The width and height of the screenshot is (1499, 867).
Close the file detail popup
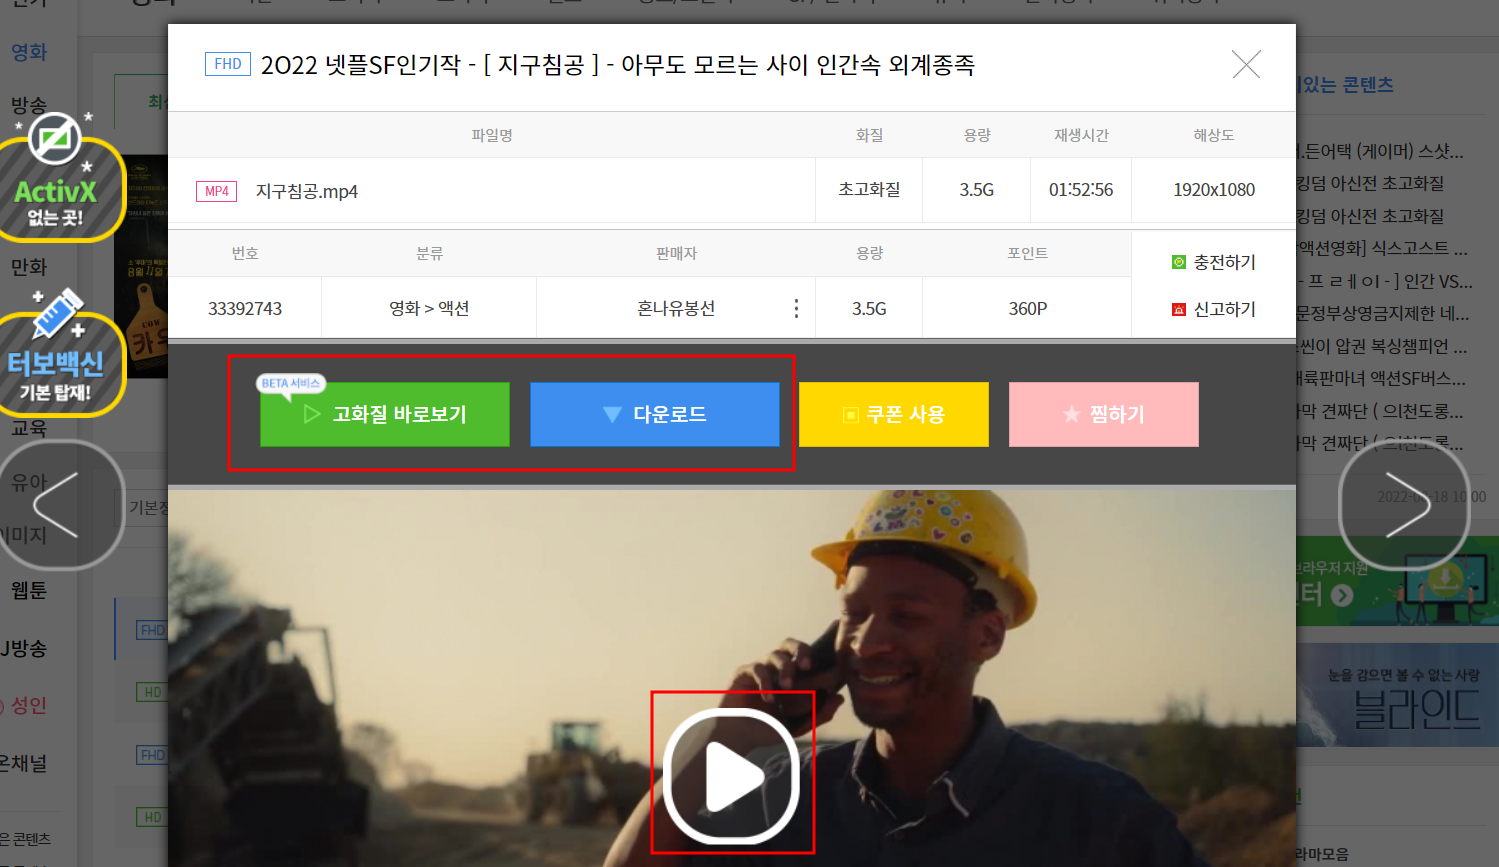(x=1246, y=65)
